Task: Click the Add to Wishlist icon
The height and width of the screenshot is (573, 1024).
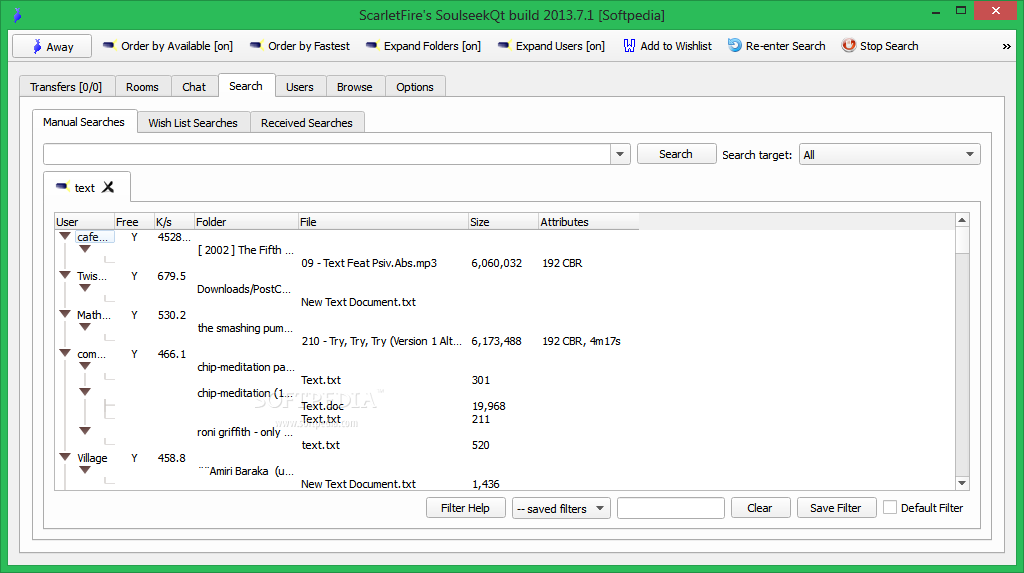Action: click(x=630, y=46)
